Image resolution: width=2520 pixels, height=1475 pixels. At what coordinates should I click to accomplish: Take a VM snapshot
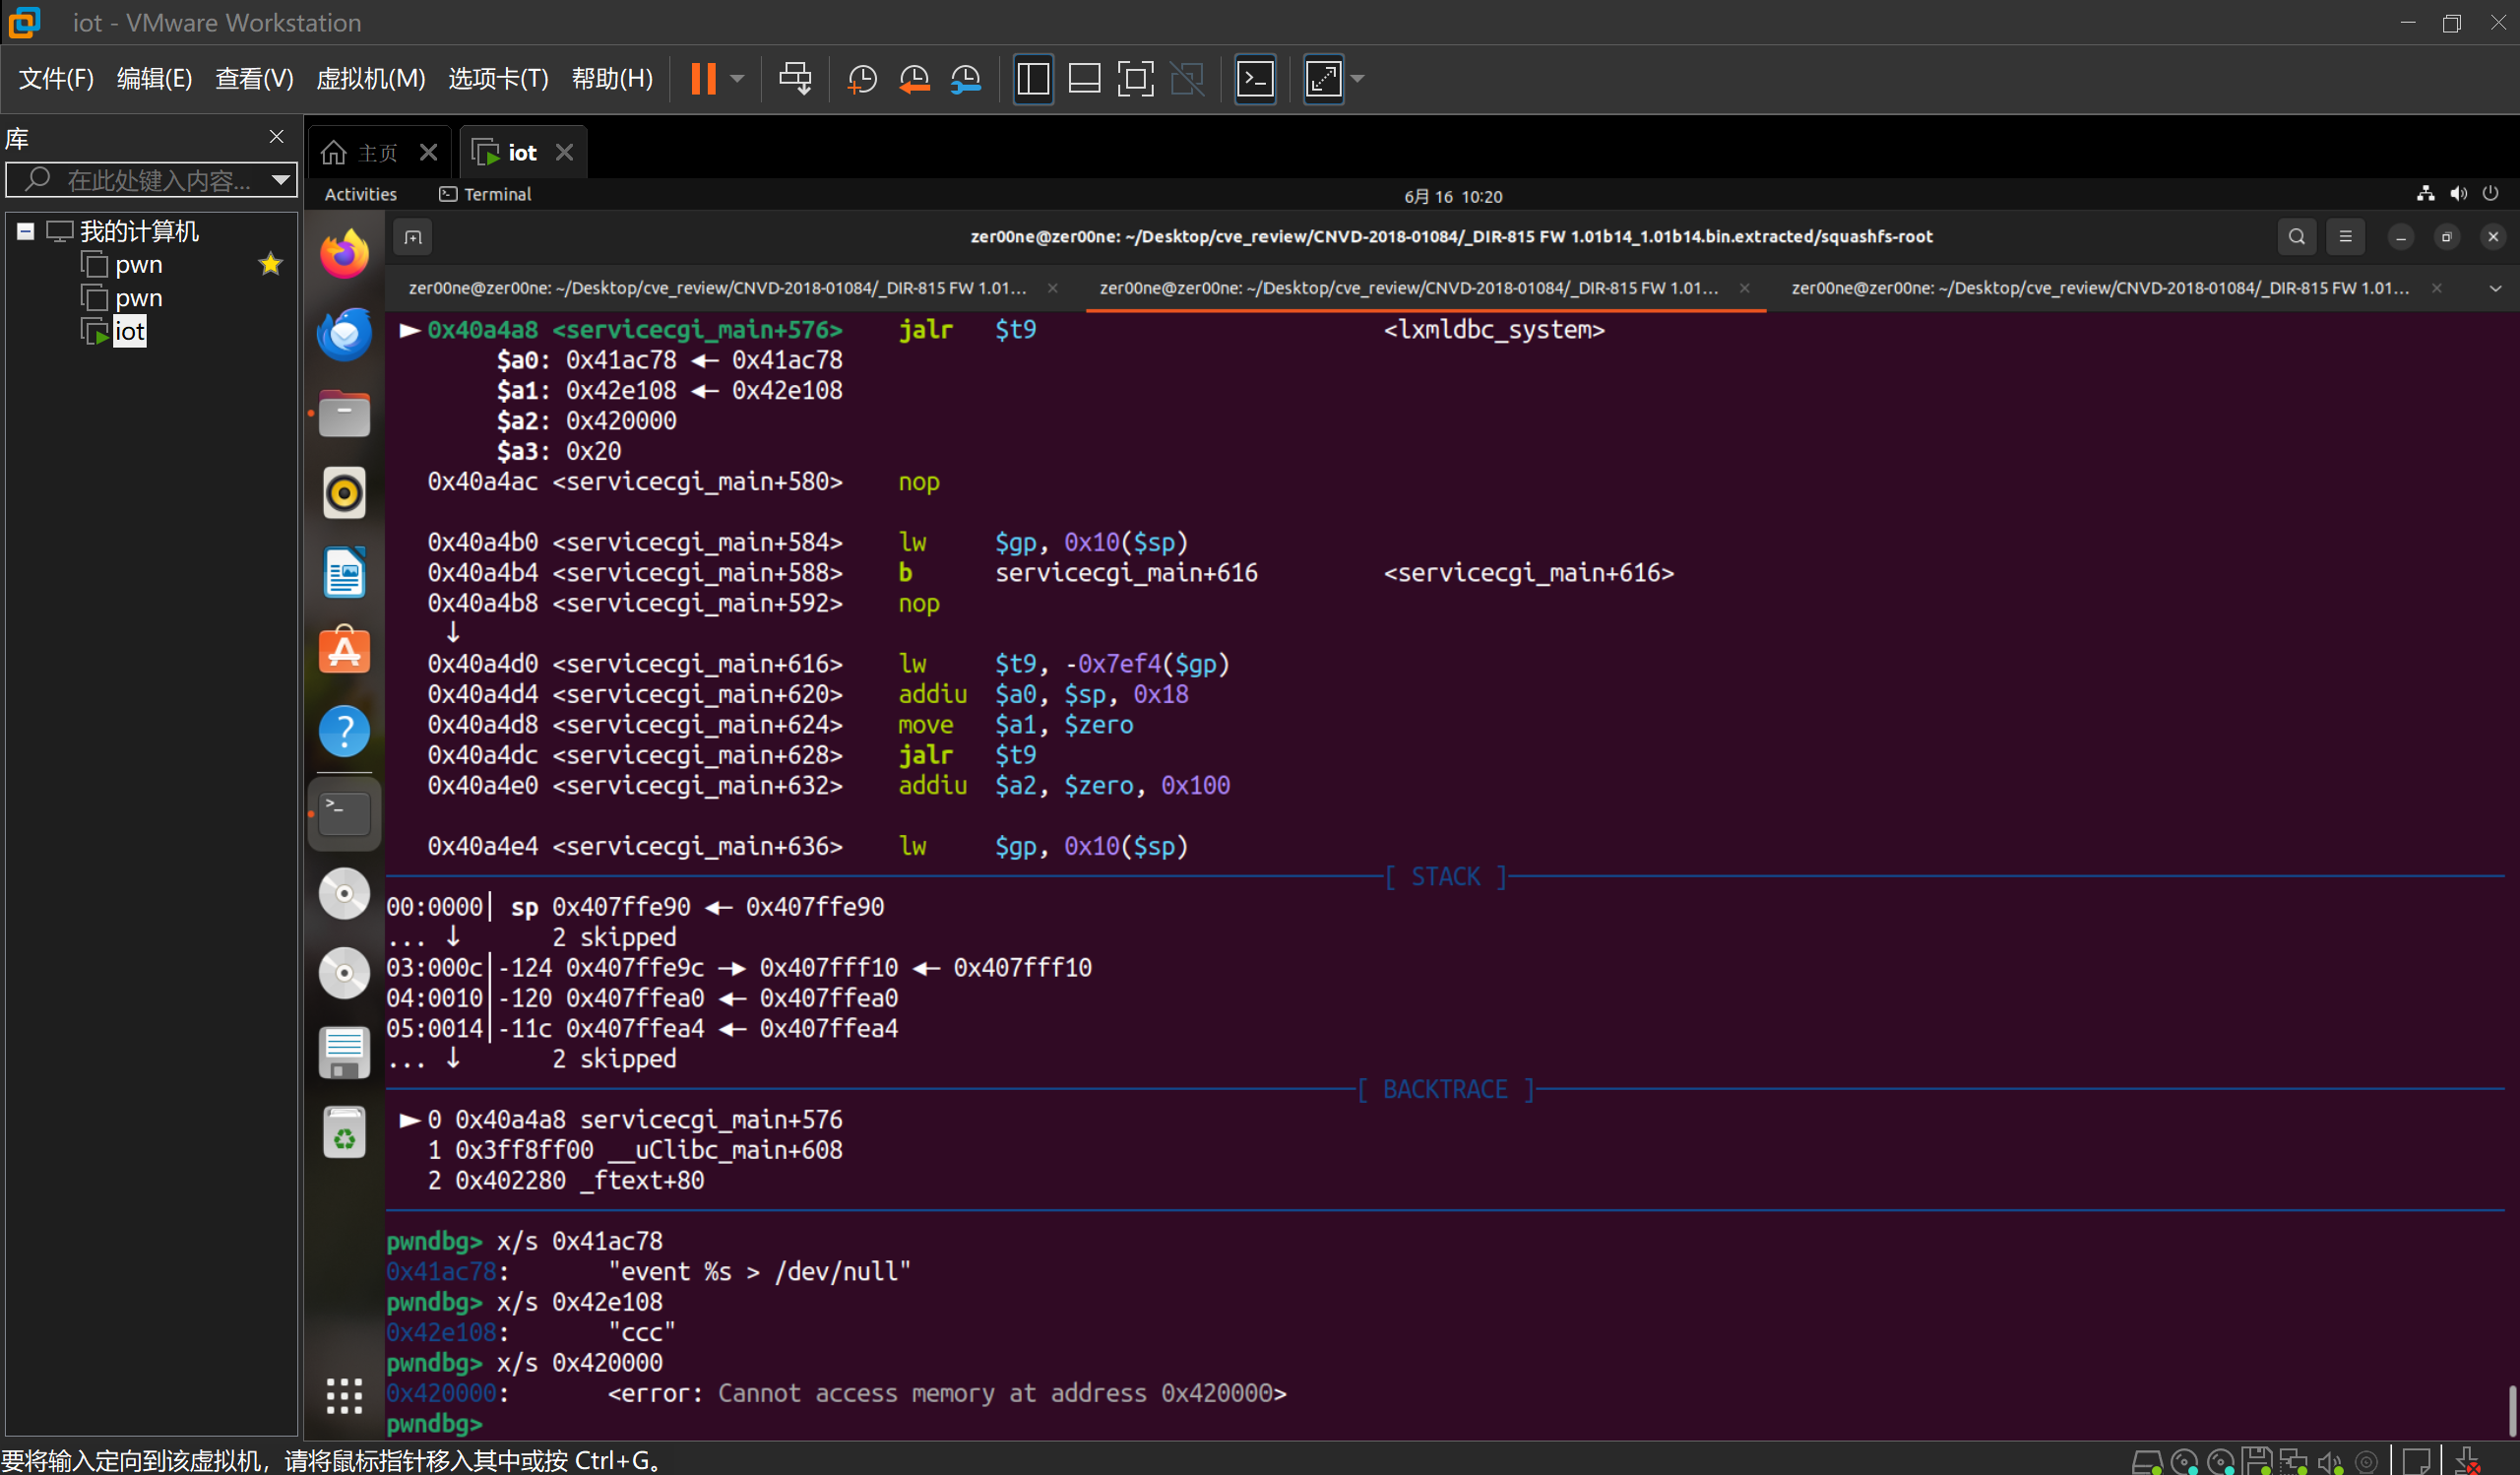[x=862, y=78]
